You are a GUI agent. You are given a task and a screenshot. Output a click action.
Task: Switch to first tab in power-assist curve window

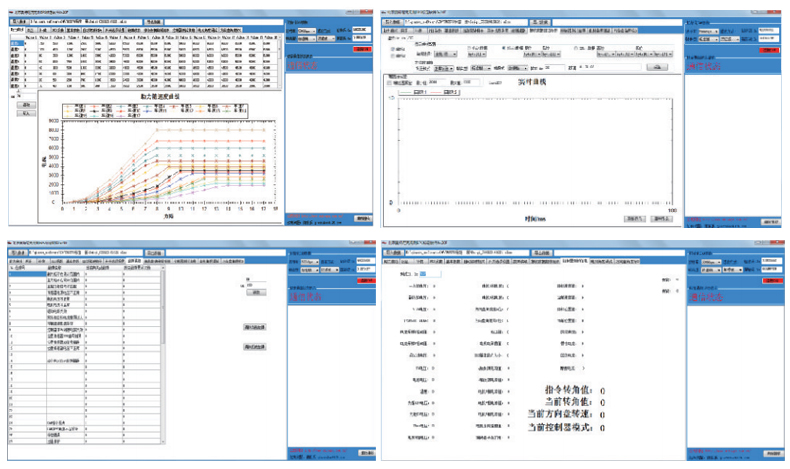point(15,31)
